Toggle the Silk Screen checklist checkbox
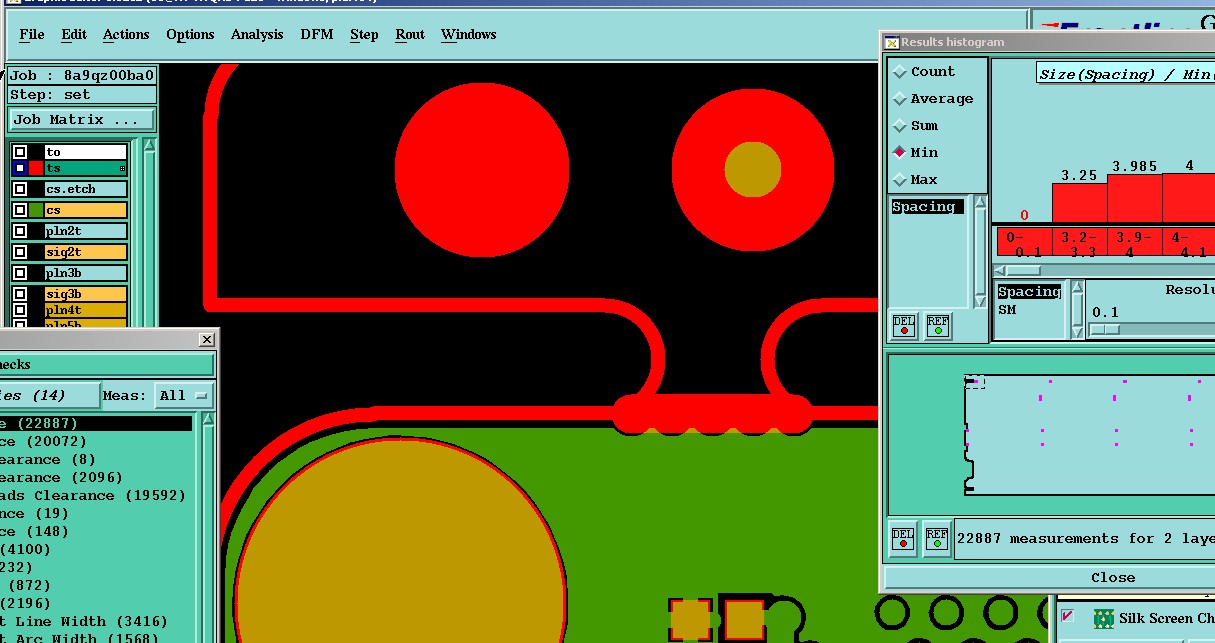This screenshot has width=1215, height=643. tap(1068, 616)
